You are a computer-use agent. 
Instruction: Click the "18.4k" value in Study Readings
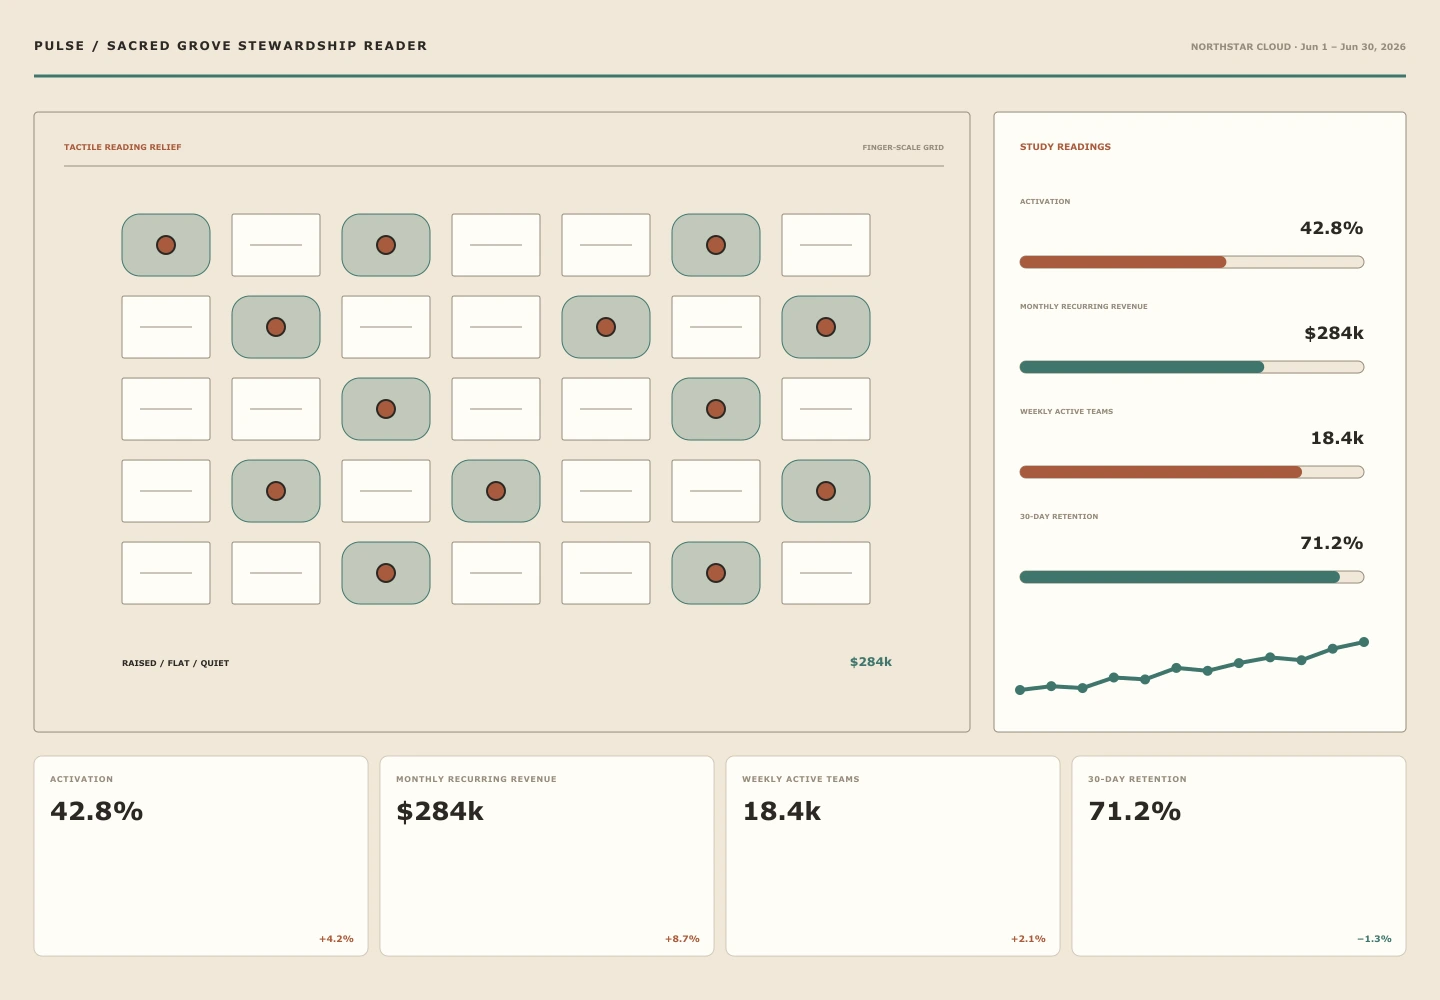pyautogui.click(x=1337, y=438)
